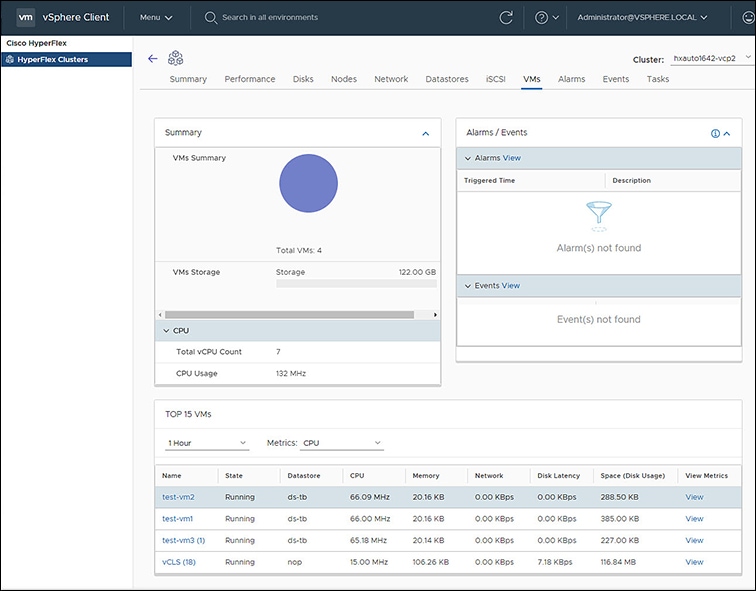Open the Administrator@VSPHERE.LOCAL user menu
The width and height of the screenshot is (756, 591).
[x=642, y=17]
